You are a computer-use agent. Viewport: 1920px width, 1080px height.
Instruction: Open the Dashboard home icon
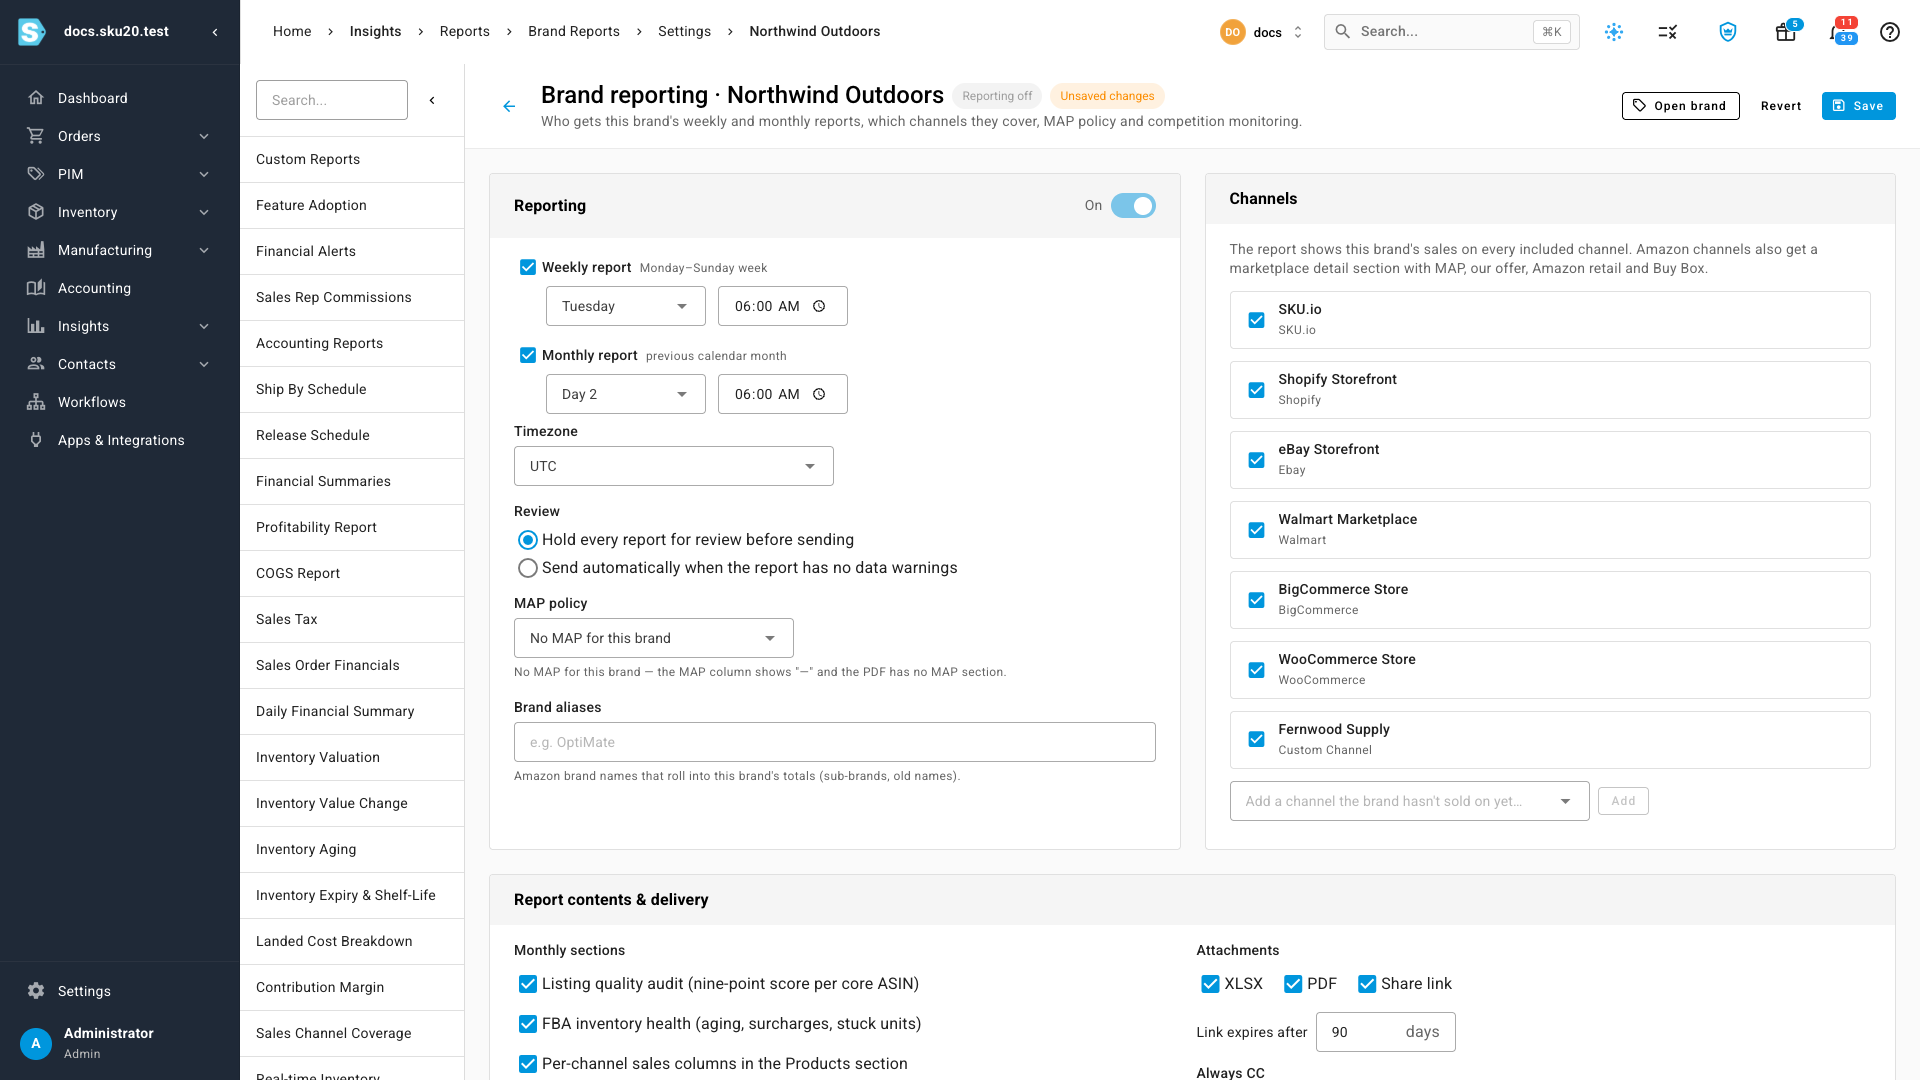(x=36, y=98)
